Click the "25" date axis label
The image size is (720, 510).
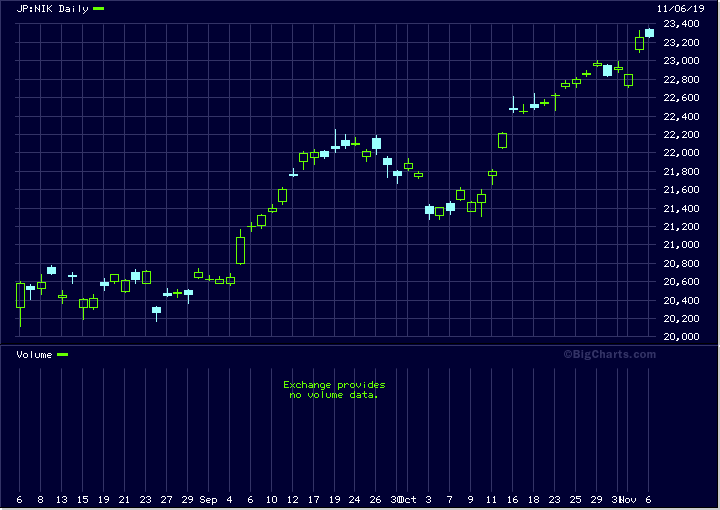coord(575,499)
